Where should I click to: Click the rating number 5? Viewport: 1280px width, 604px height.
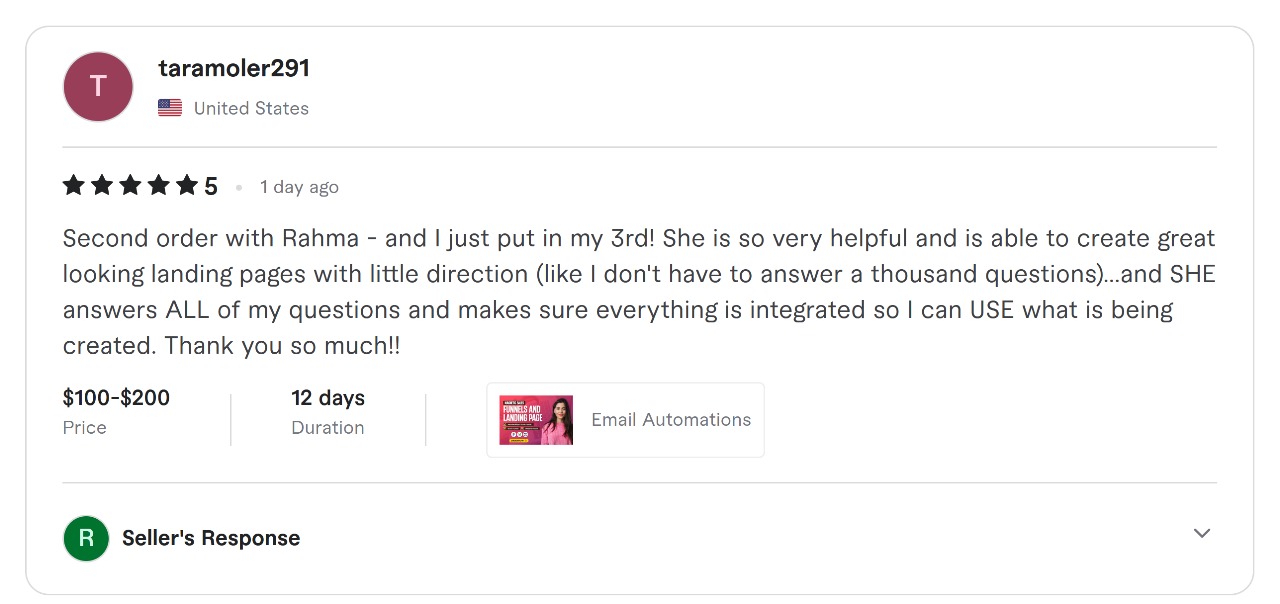pyautogui.click(x=211, y=187)
